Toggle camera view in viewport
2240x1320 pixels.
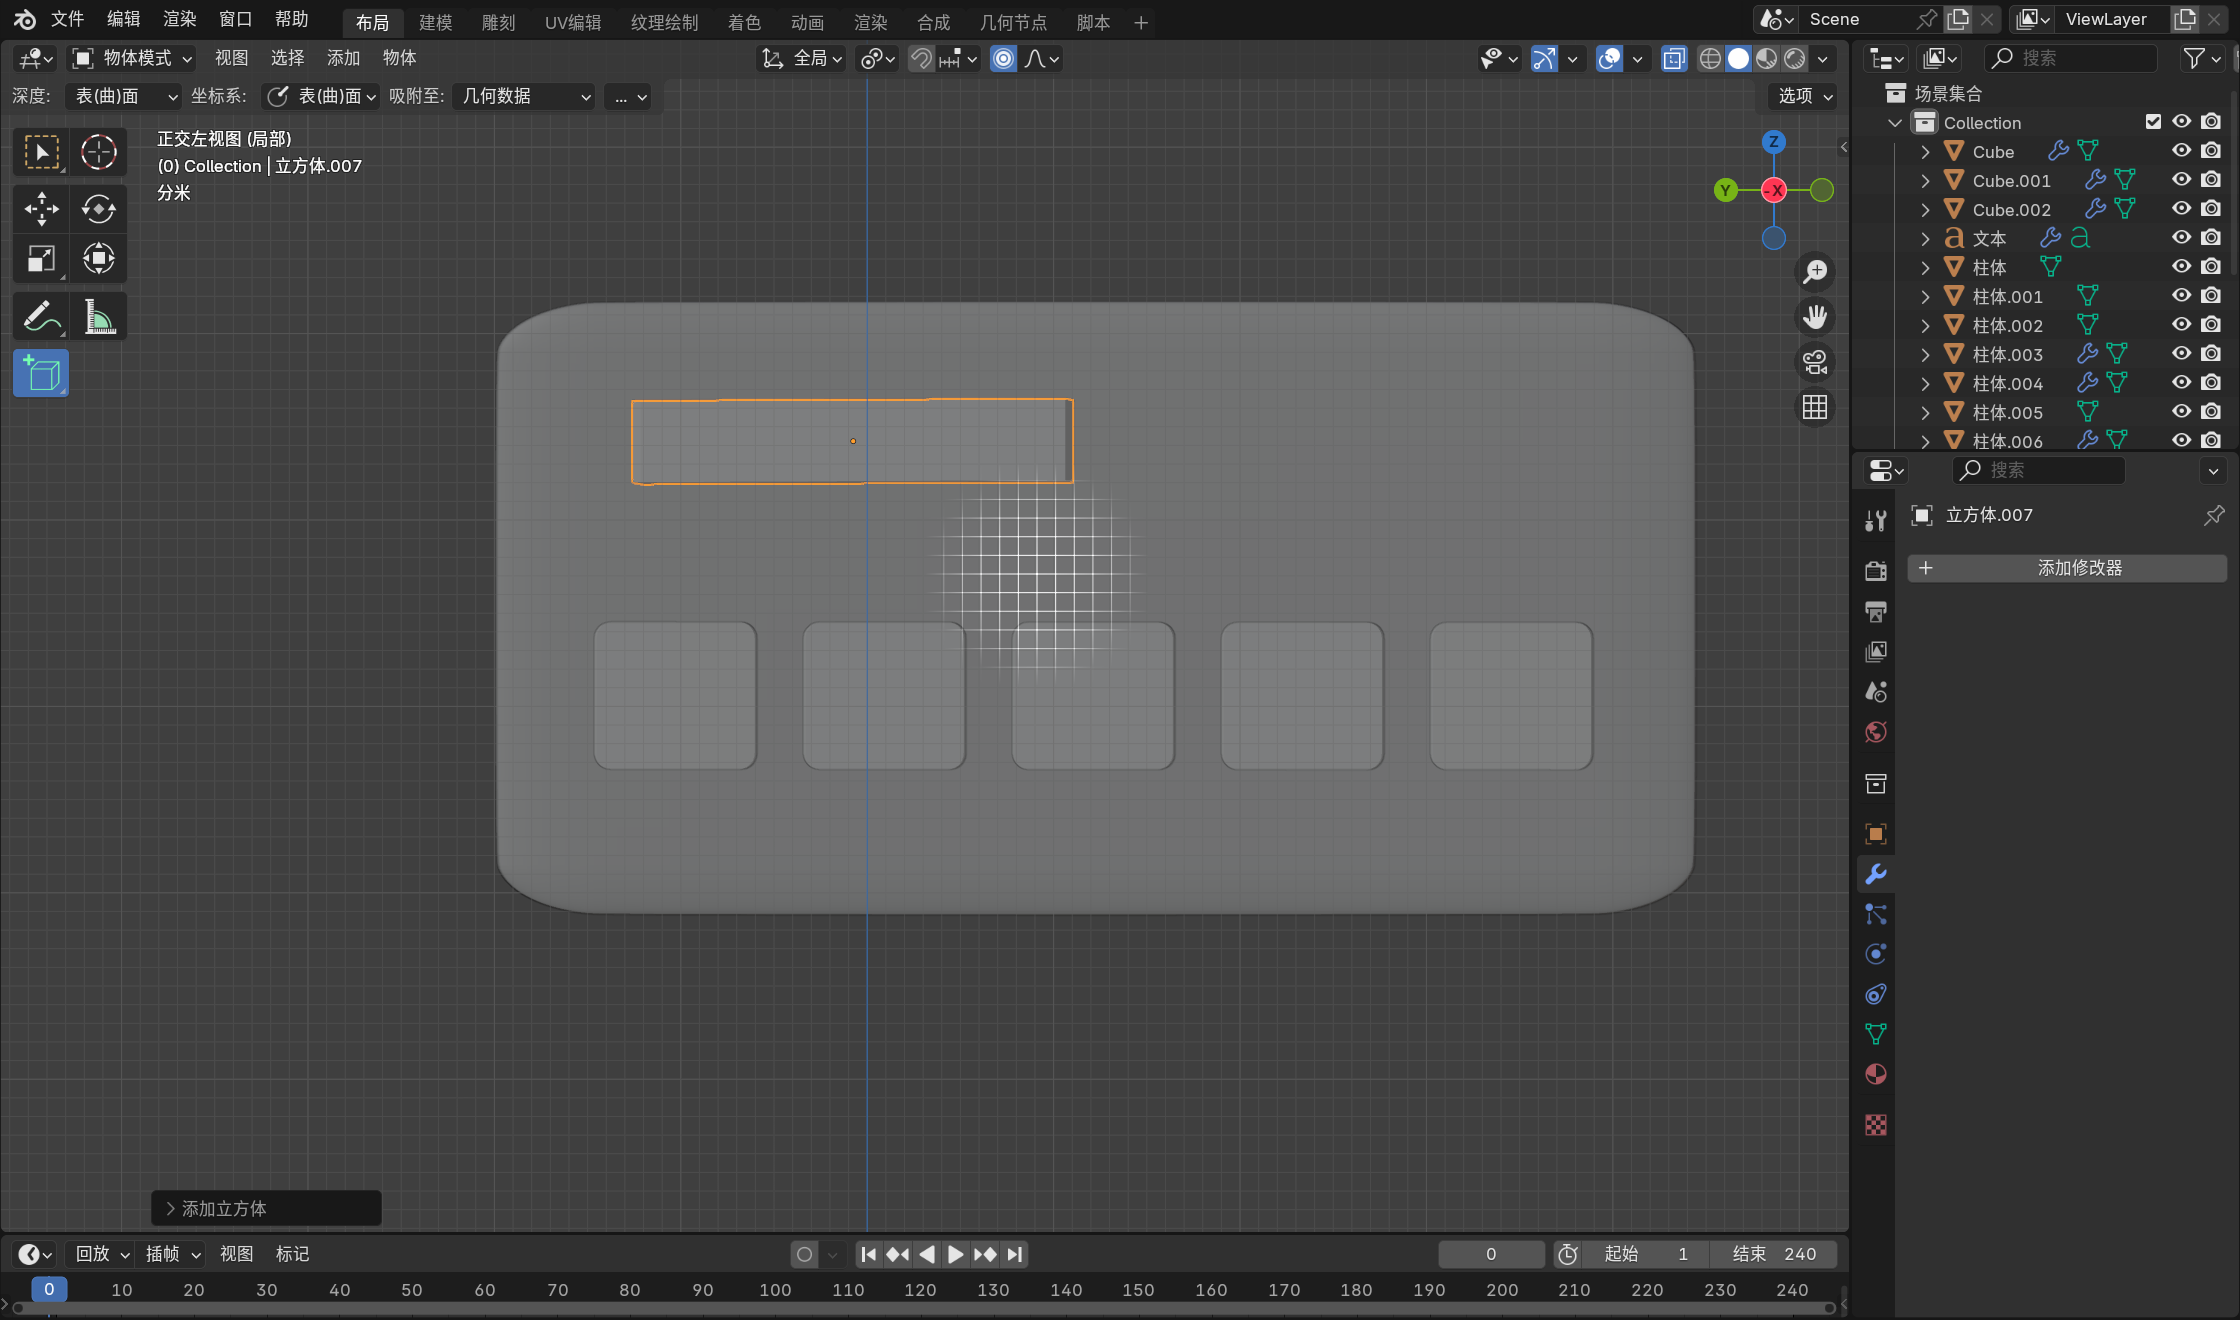[x=1814, y=362]
